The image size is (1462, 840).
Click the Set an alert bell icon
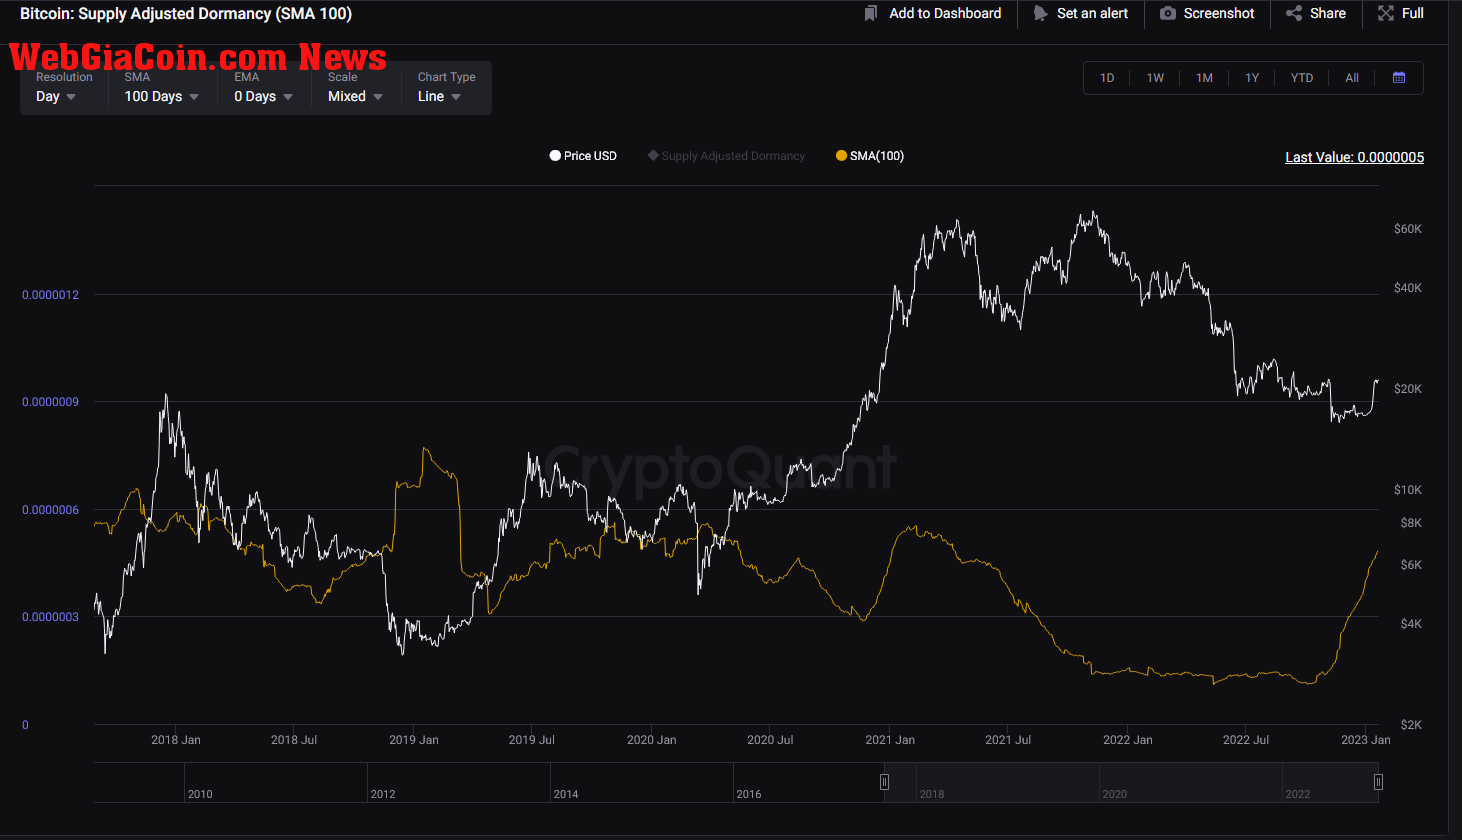point(1040,13)
